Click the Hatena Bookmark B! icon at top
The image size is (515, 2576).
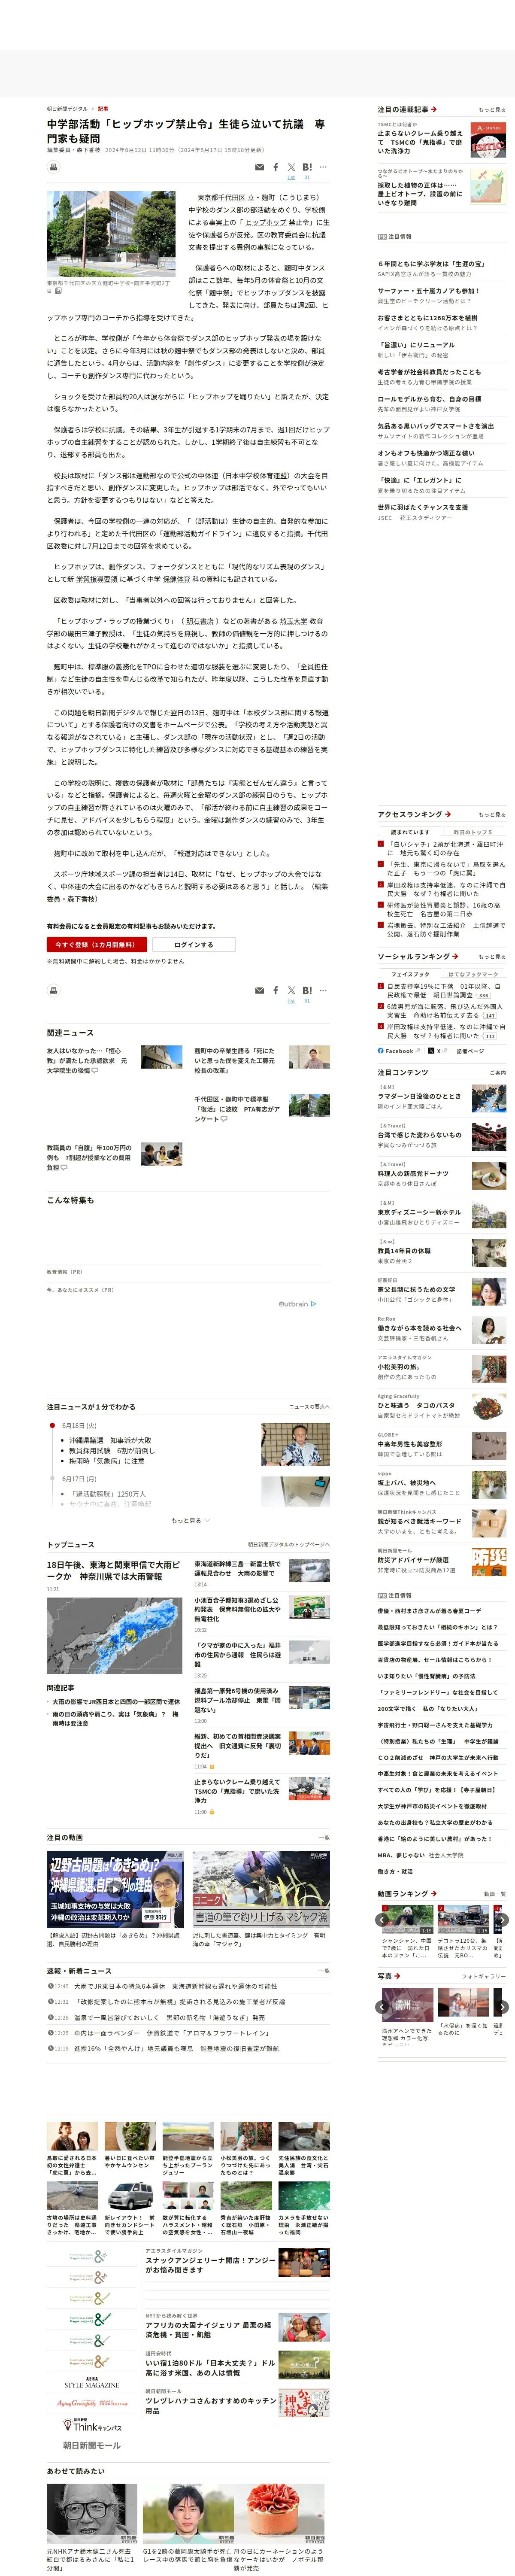pyautogui.click(x=307, y=168)
